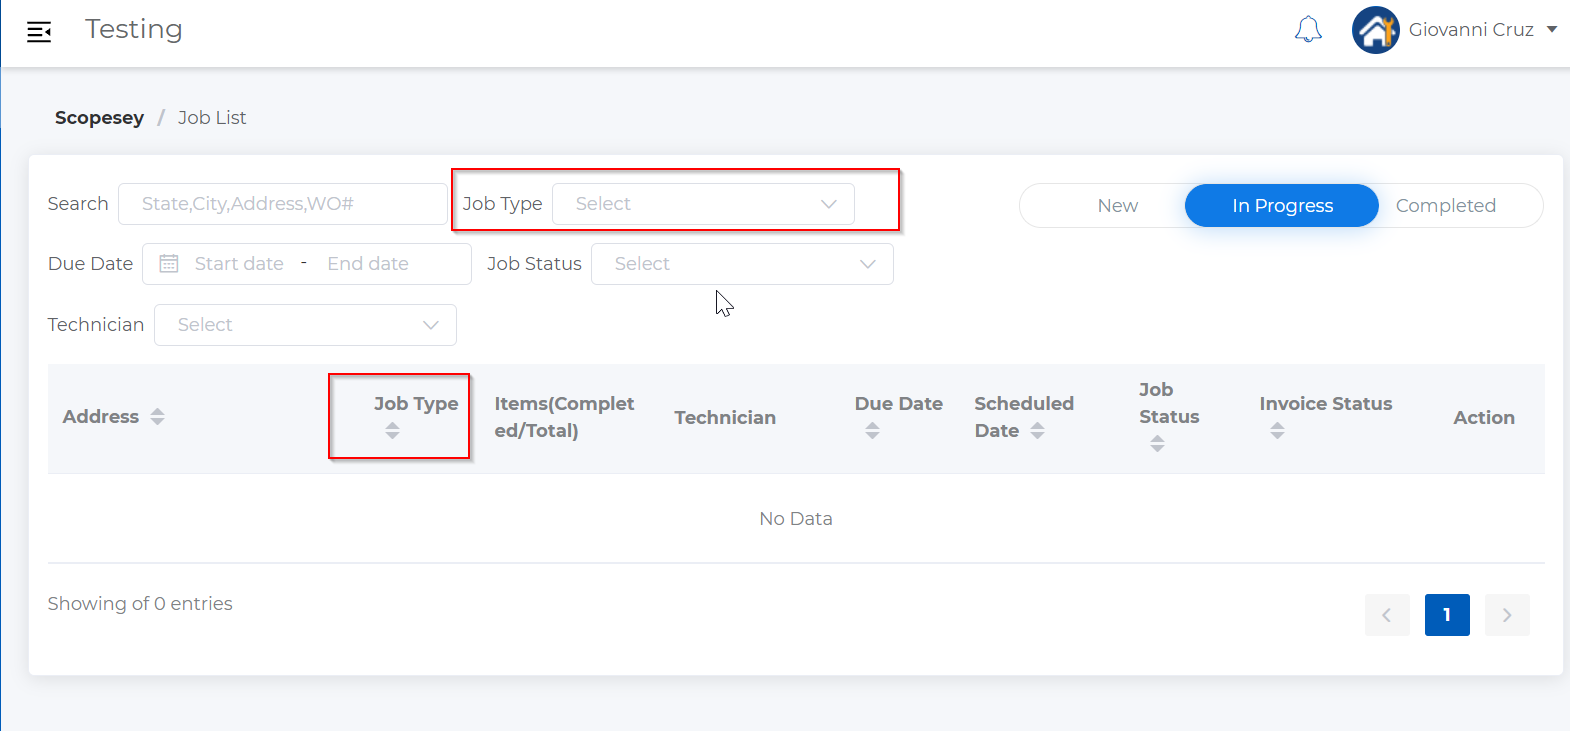Open the Giovanni Cruz user dropdown arrow
The height and width of the screenshot is (731, 1570).
coord(1552,30)
